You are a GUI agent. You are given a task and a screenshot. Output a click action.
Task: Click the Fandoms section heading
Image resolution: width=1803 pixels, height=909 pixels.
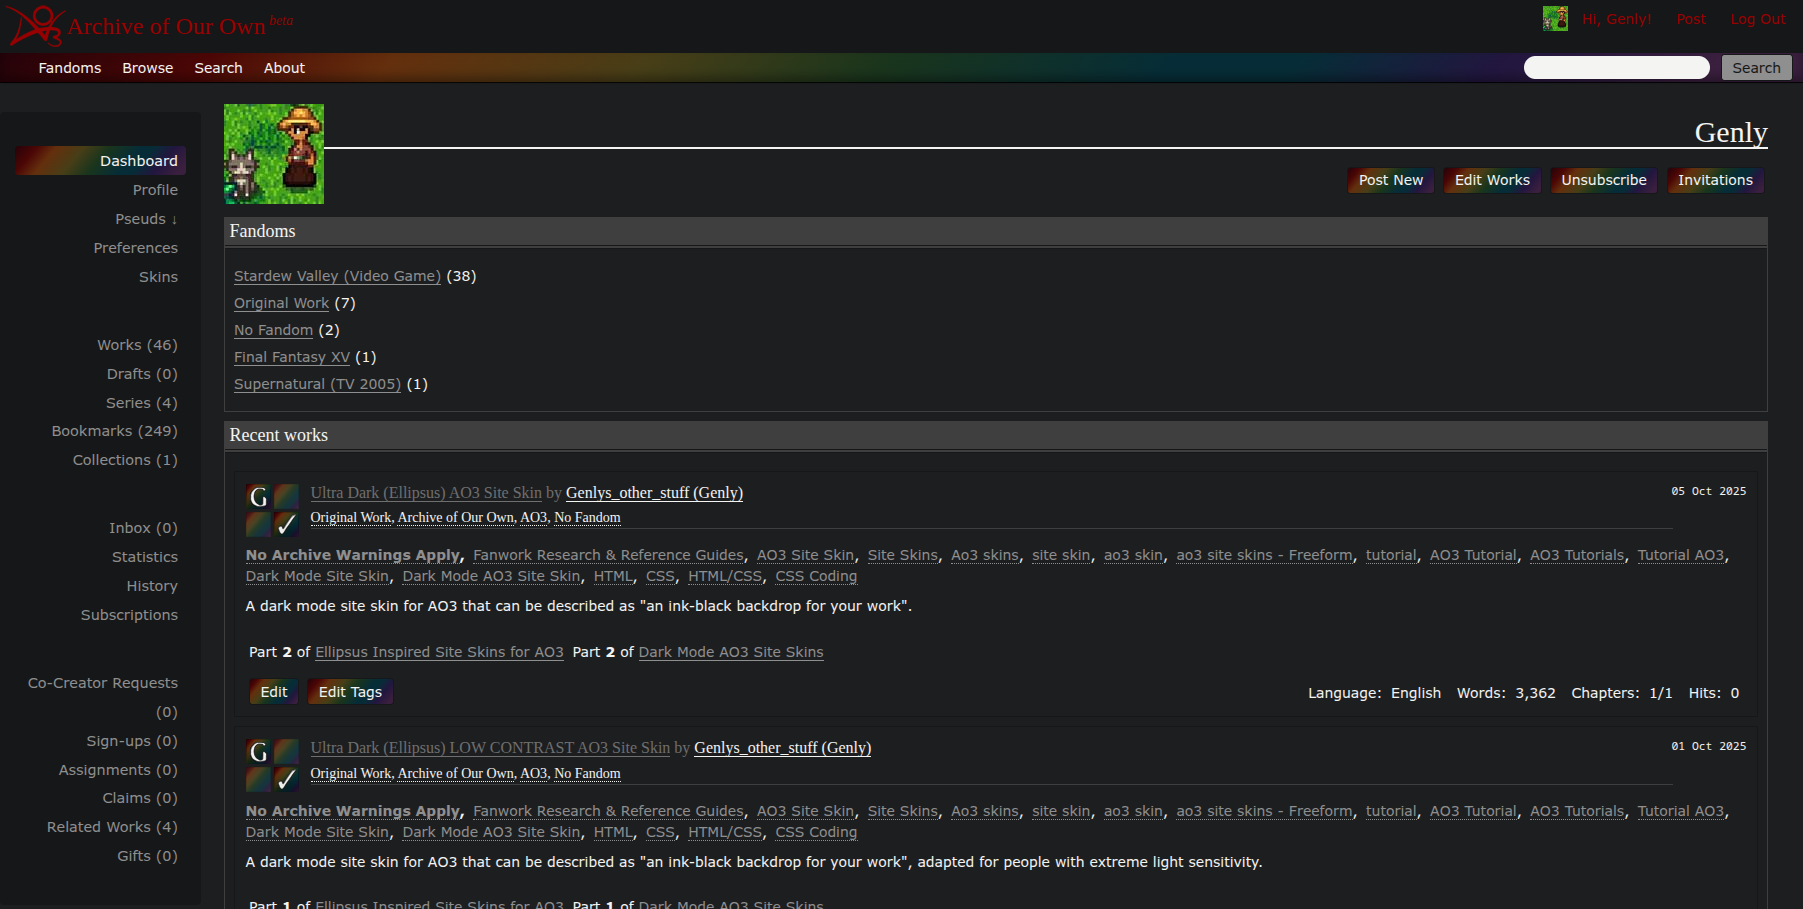coord(263,231)
